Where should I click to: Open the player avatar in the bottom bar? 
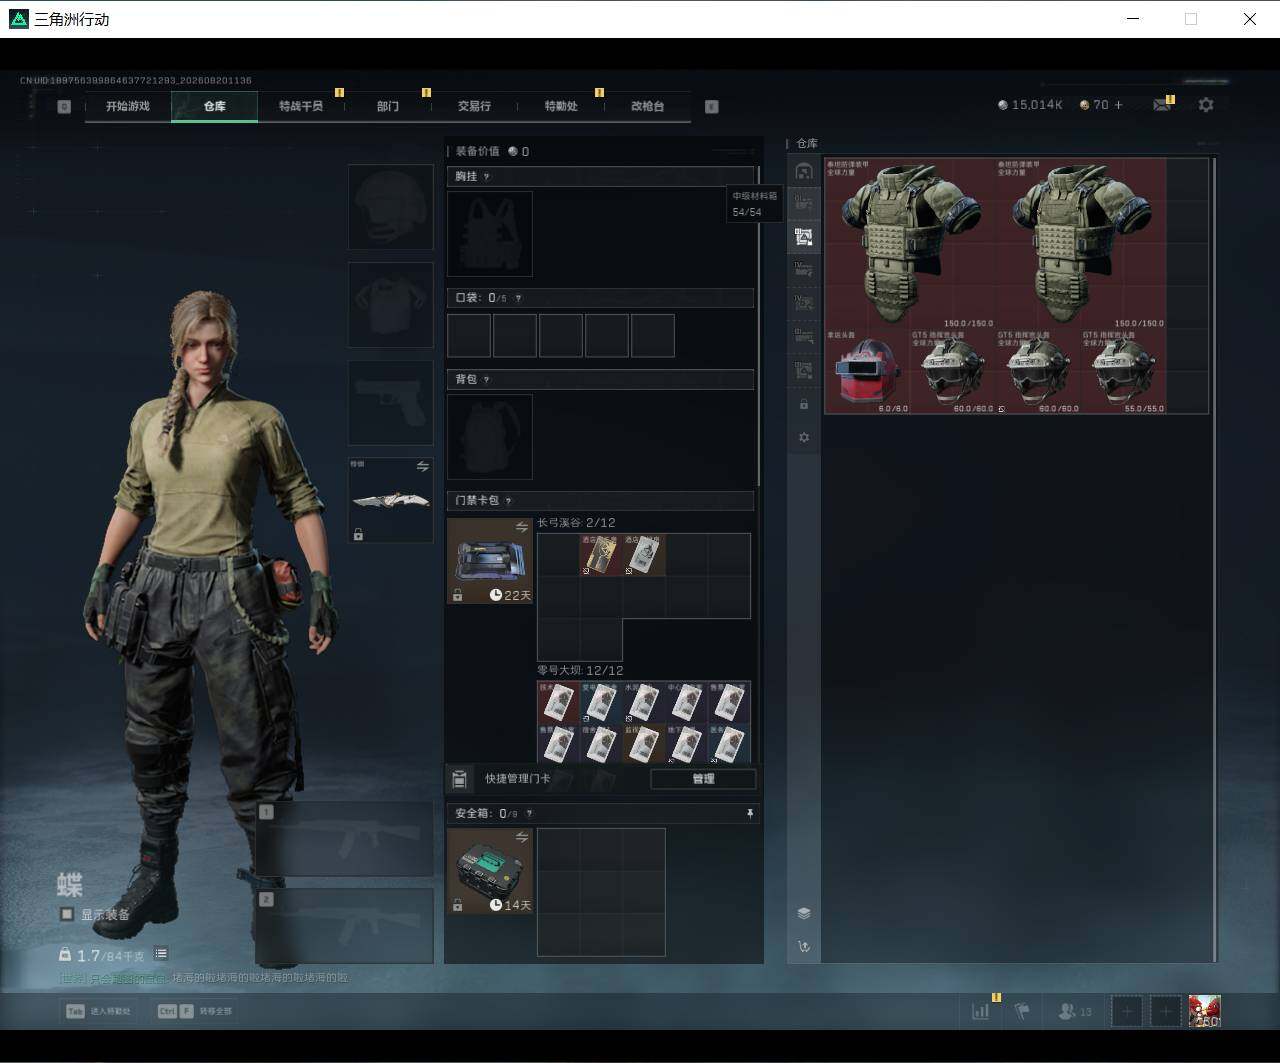click(1204, 1011)
